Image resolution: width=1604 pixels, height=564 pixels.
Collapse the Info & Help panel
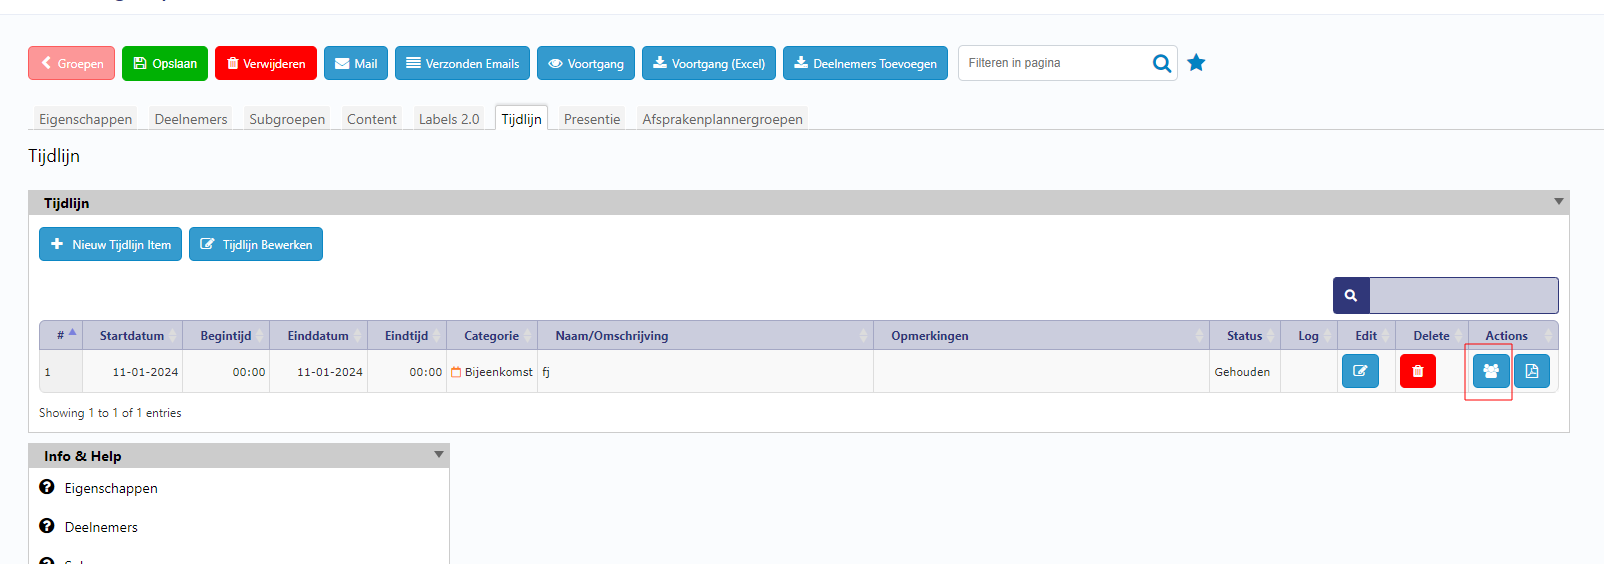(x=438, y=455)
